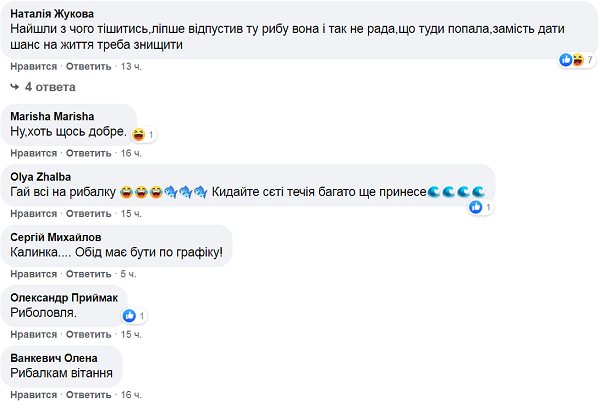The image size is (600, 413).
Task: Click the "13 ч." timestamp on Наталія's comment
Action: click(x=132, y=65)
